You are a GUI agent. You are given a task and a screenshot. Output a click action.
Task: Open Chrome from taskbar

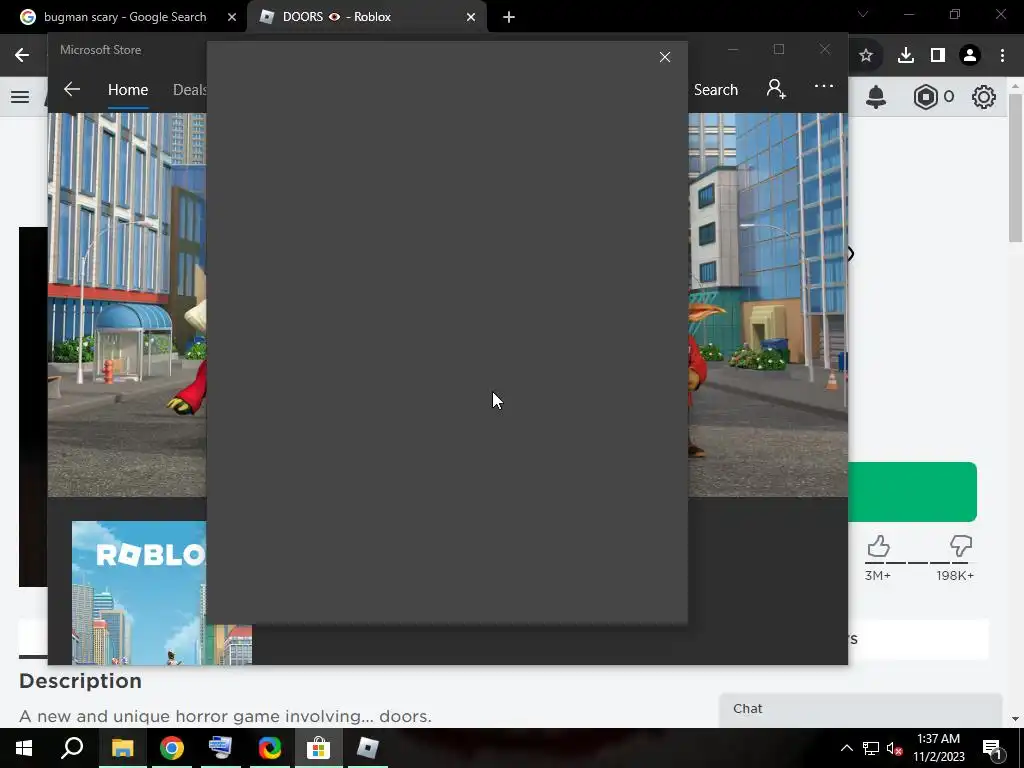[171, 748]
